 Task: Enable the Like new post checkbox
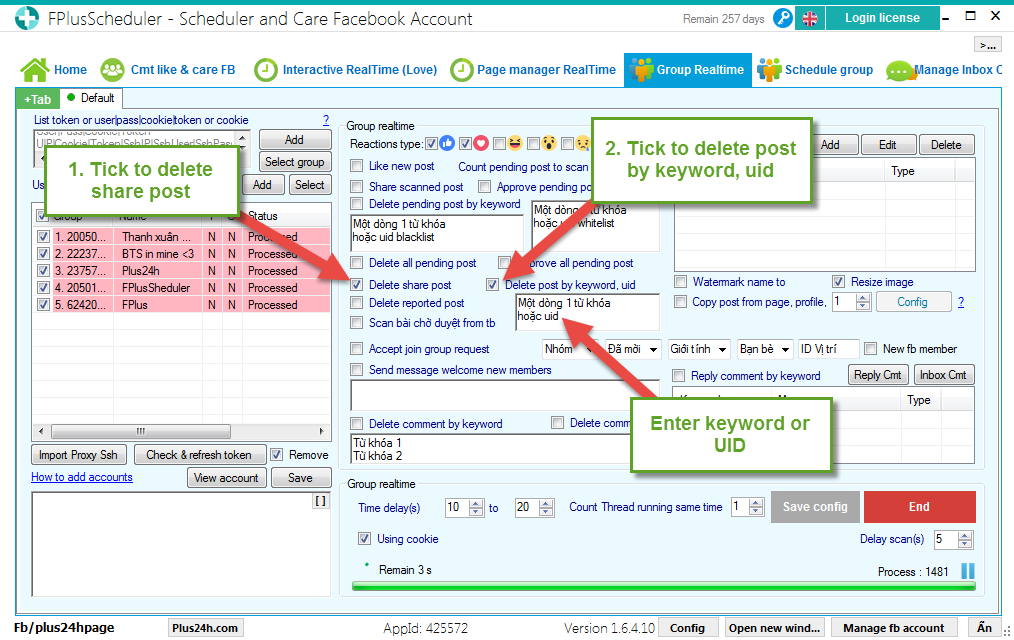click(357, 166)
